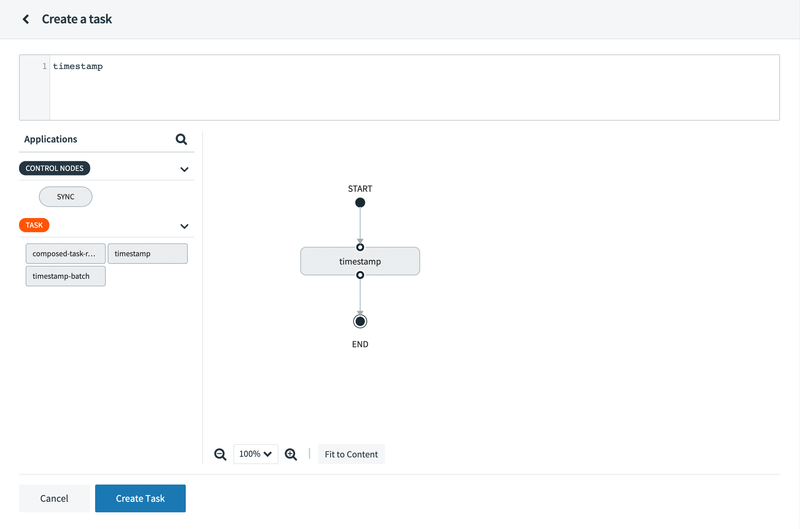Click the orange TASK label badge

coord(34,225)
